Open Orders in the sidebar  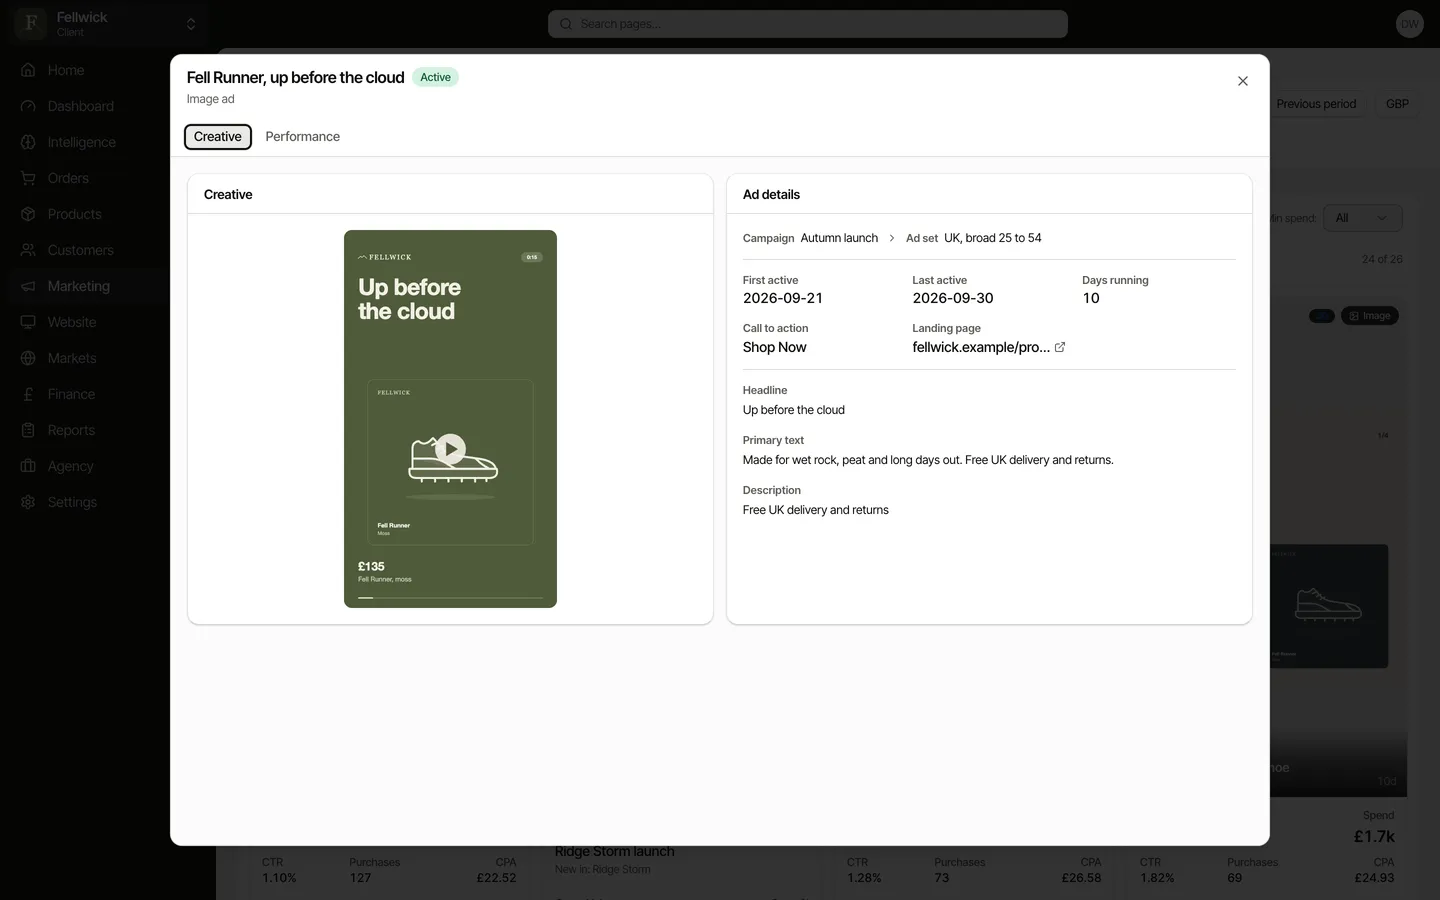coord(68,178)
